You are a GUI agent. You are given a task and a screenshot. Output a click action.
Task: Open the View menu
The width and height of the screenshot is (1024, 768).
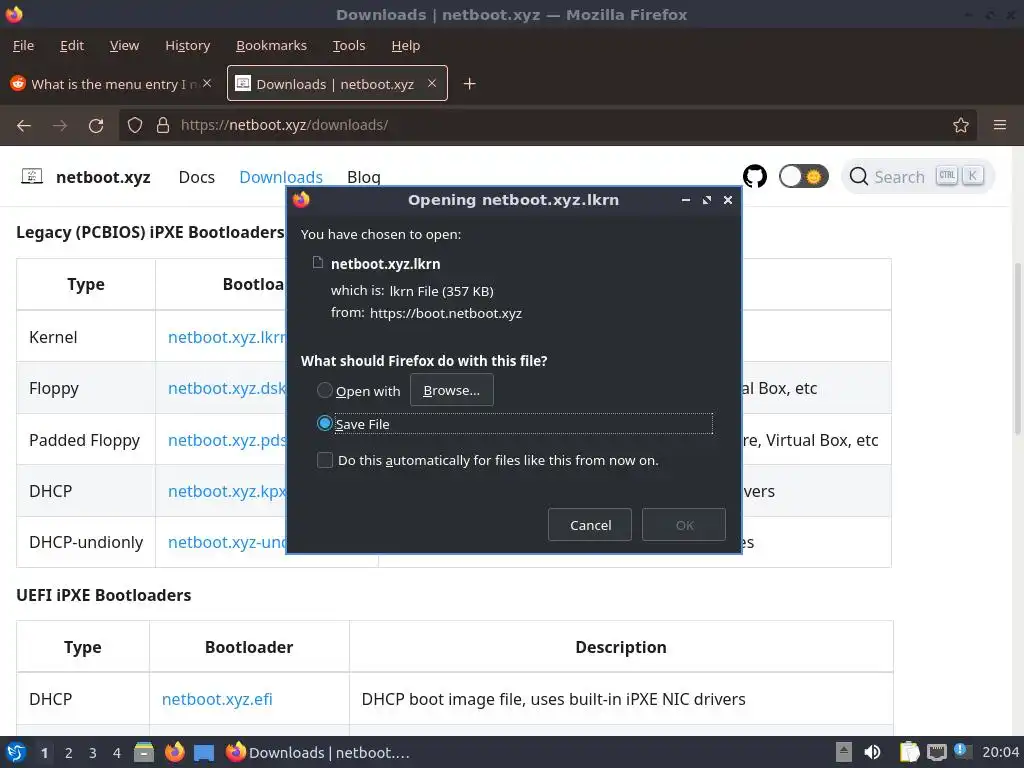pyautogui.click(x=124, y=45)
